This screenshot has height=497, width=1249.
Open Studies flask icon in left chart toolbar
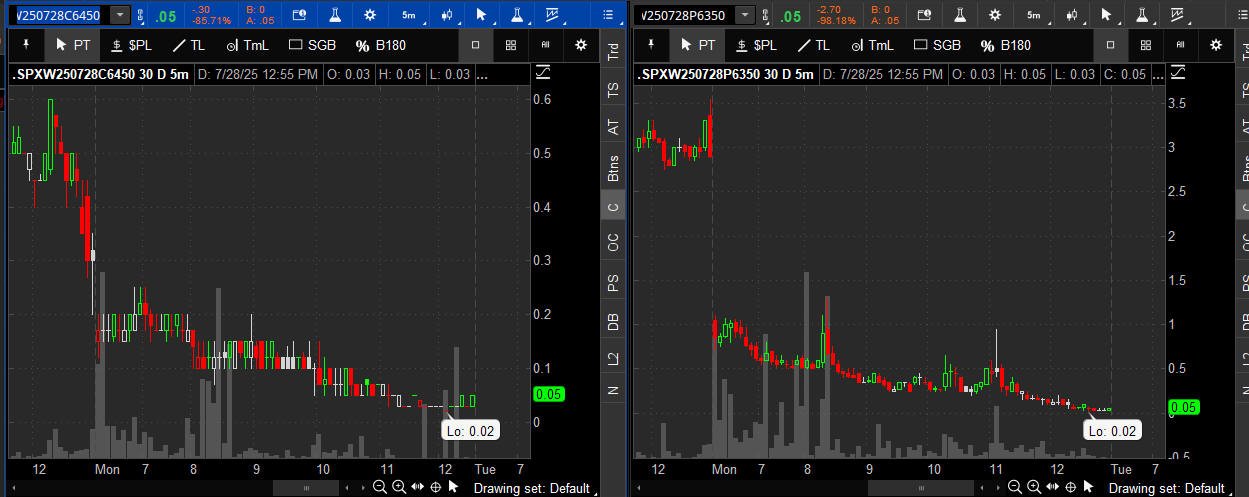333,15
